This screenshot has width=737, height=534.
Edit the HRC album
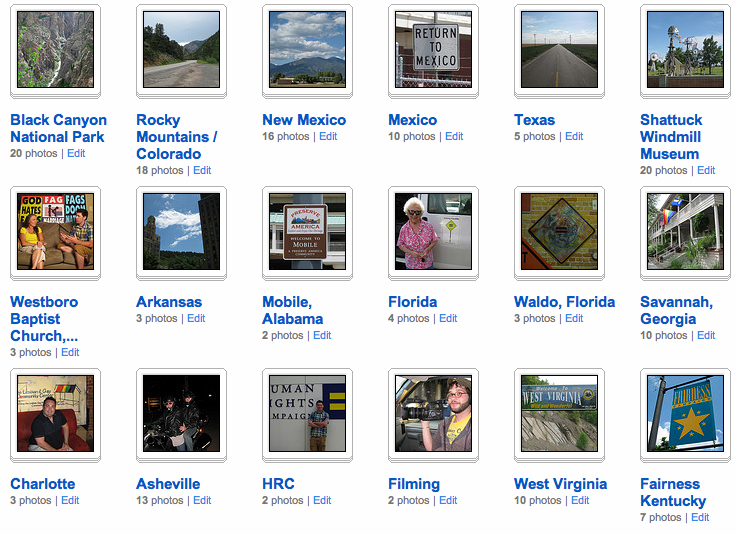322,500
